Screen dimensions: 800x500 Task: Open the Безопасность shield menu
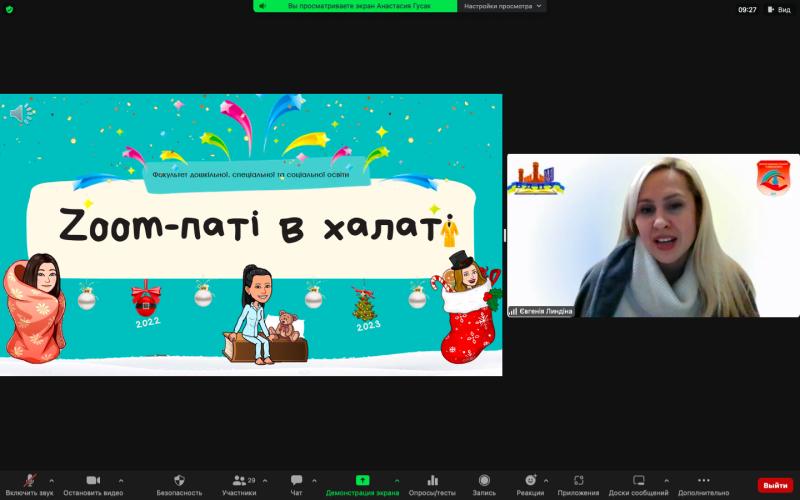pos(179,485)
